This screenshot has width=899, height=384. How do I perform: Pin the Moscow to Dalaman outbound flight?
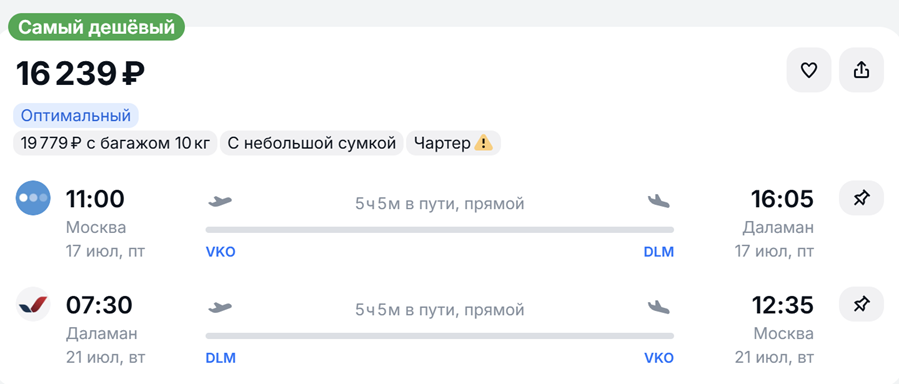[861, 198]
